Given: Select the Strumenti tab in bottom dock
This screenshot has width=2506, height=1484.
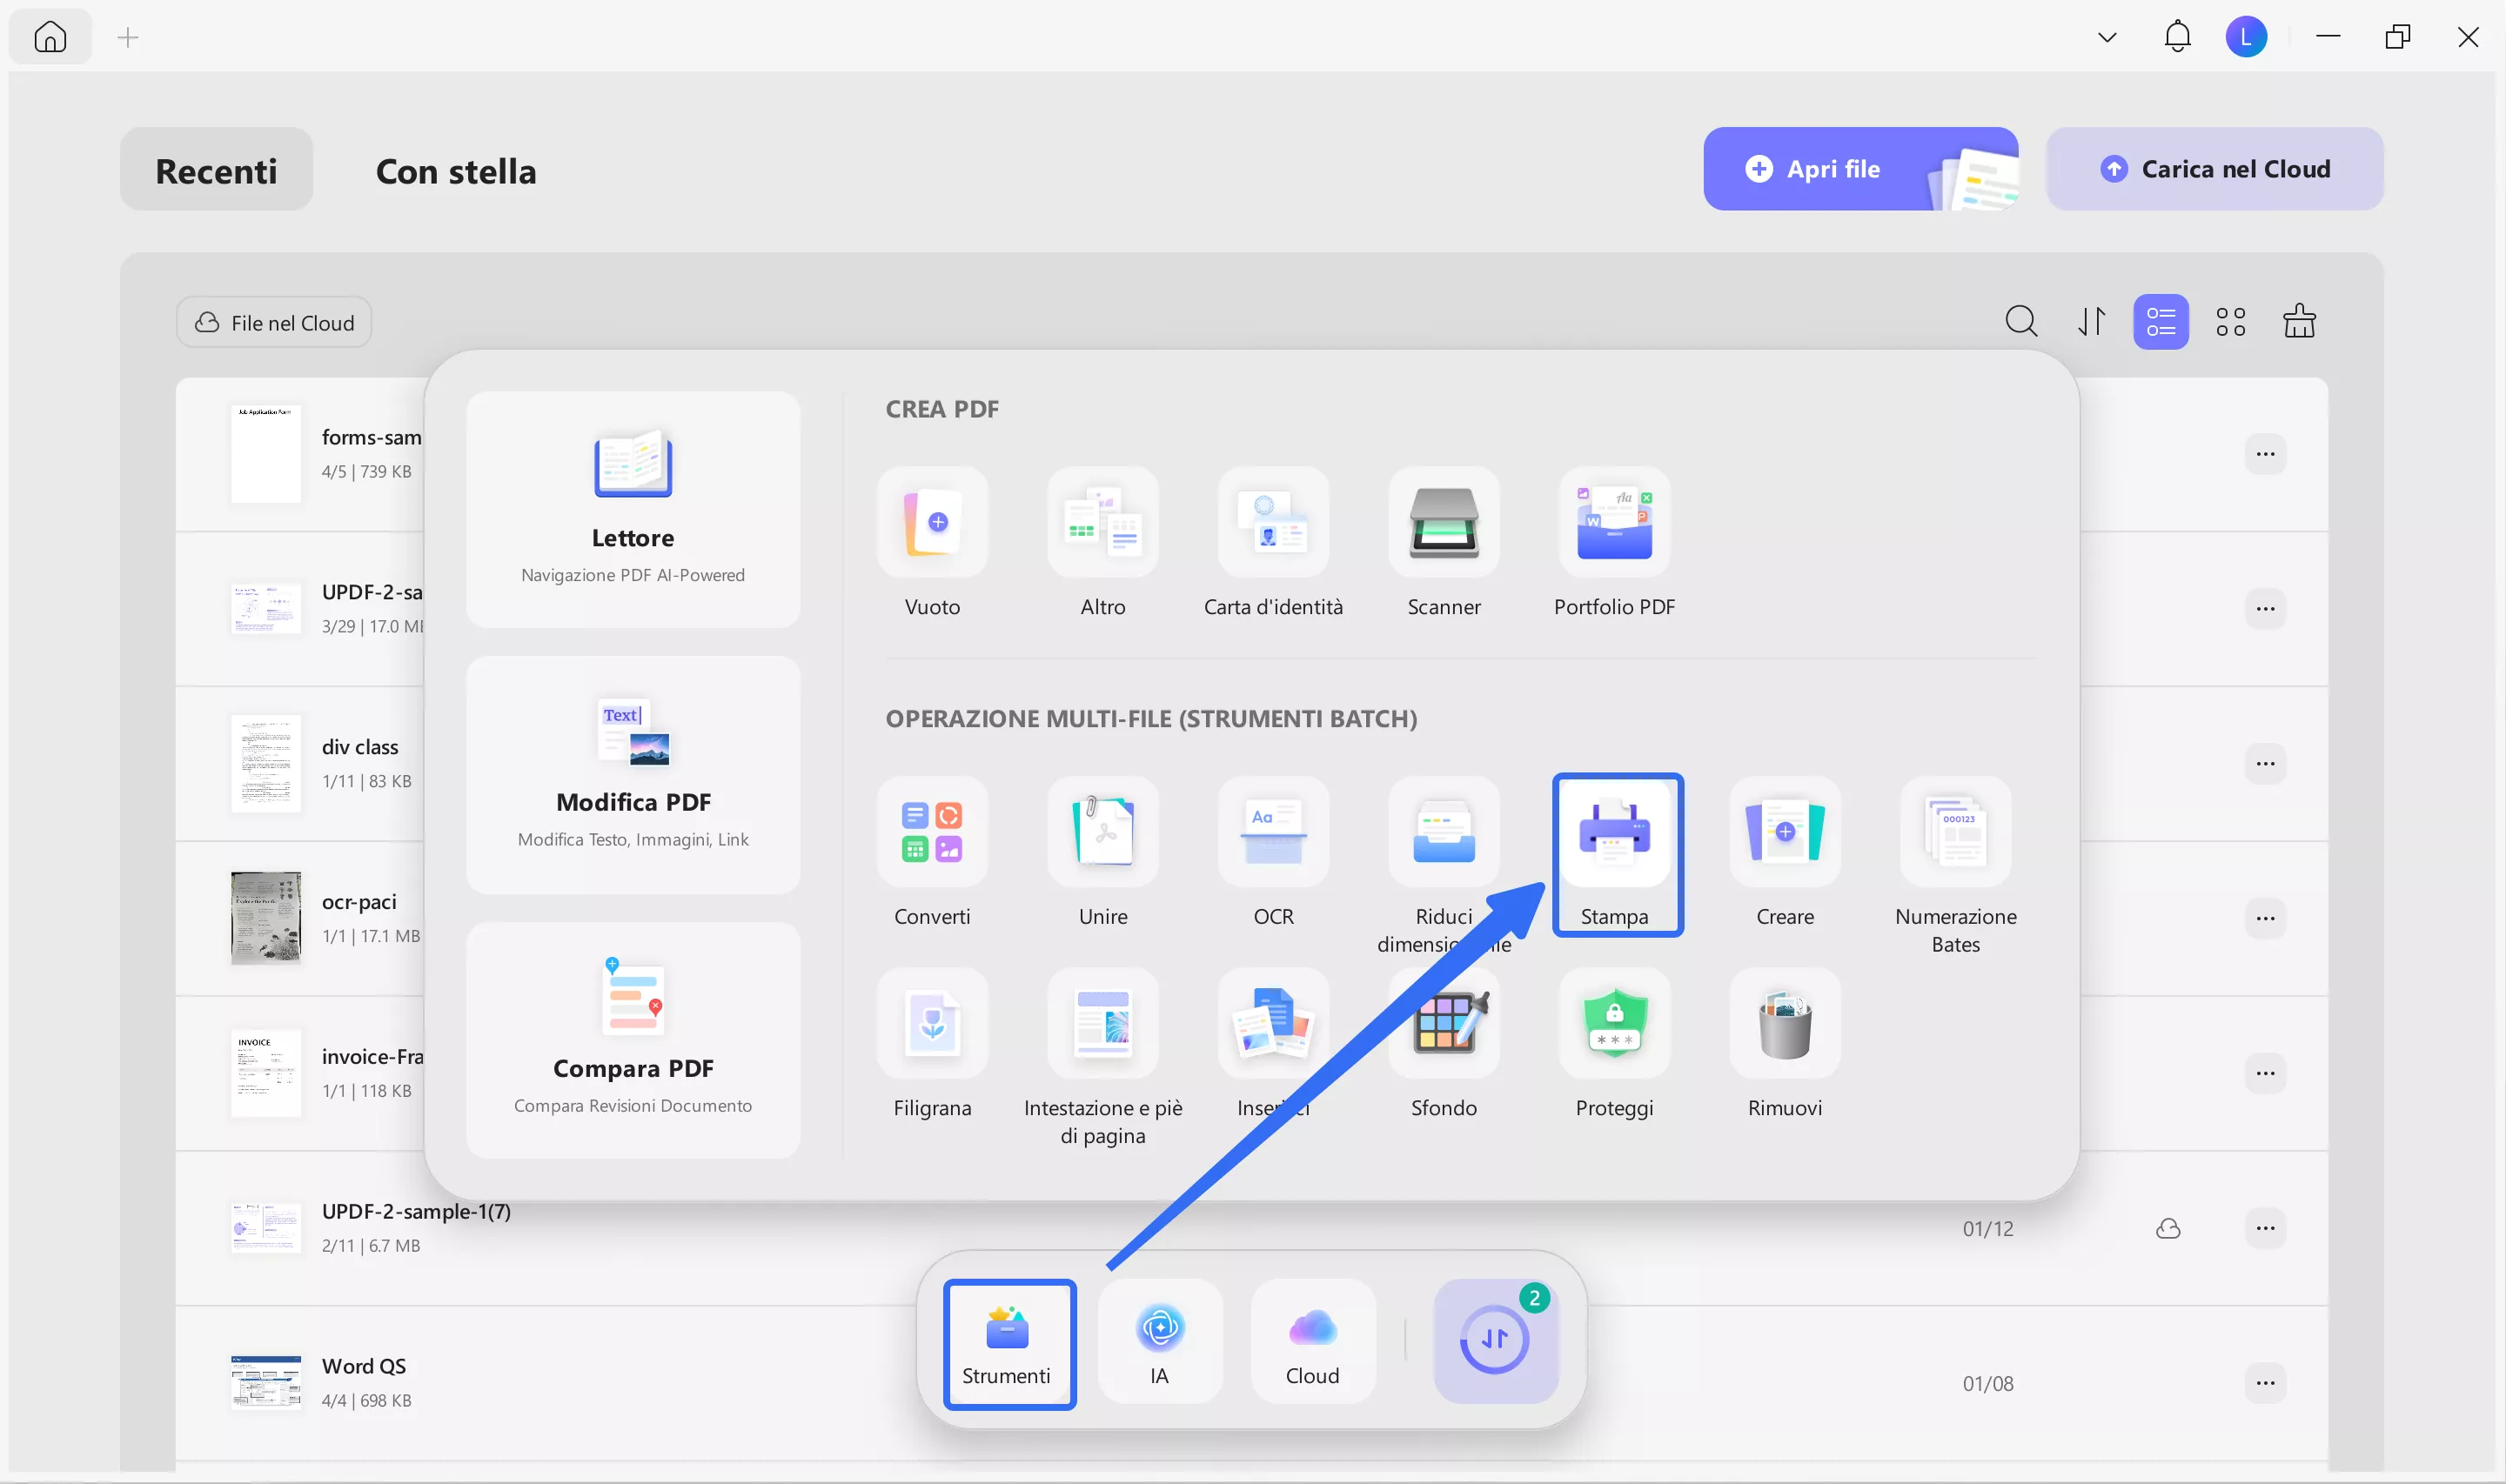Looking at the screenshot, I should [x=1008, y=1344].
